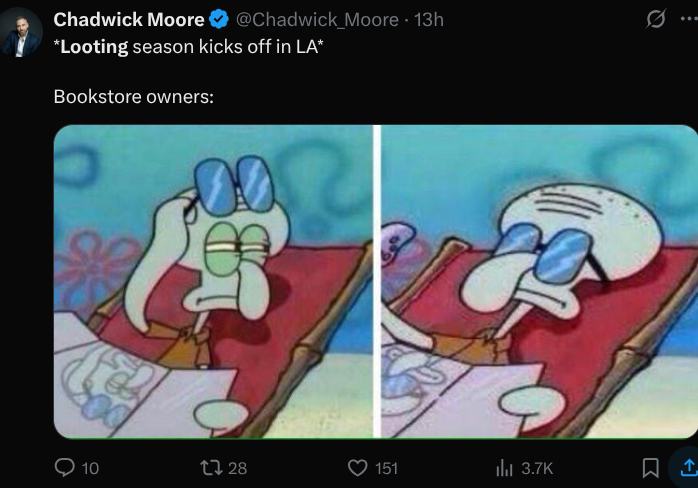Like the tweet with the heart icon

pyautogui.click(x=357, y=468)
